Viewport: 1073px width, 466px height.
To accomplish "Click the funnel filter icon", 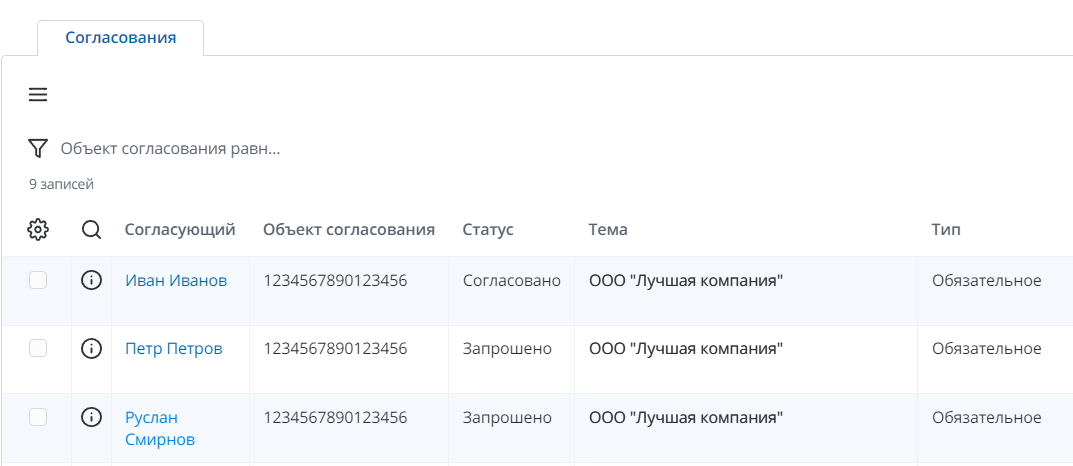I will coord(38,149).
